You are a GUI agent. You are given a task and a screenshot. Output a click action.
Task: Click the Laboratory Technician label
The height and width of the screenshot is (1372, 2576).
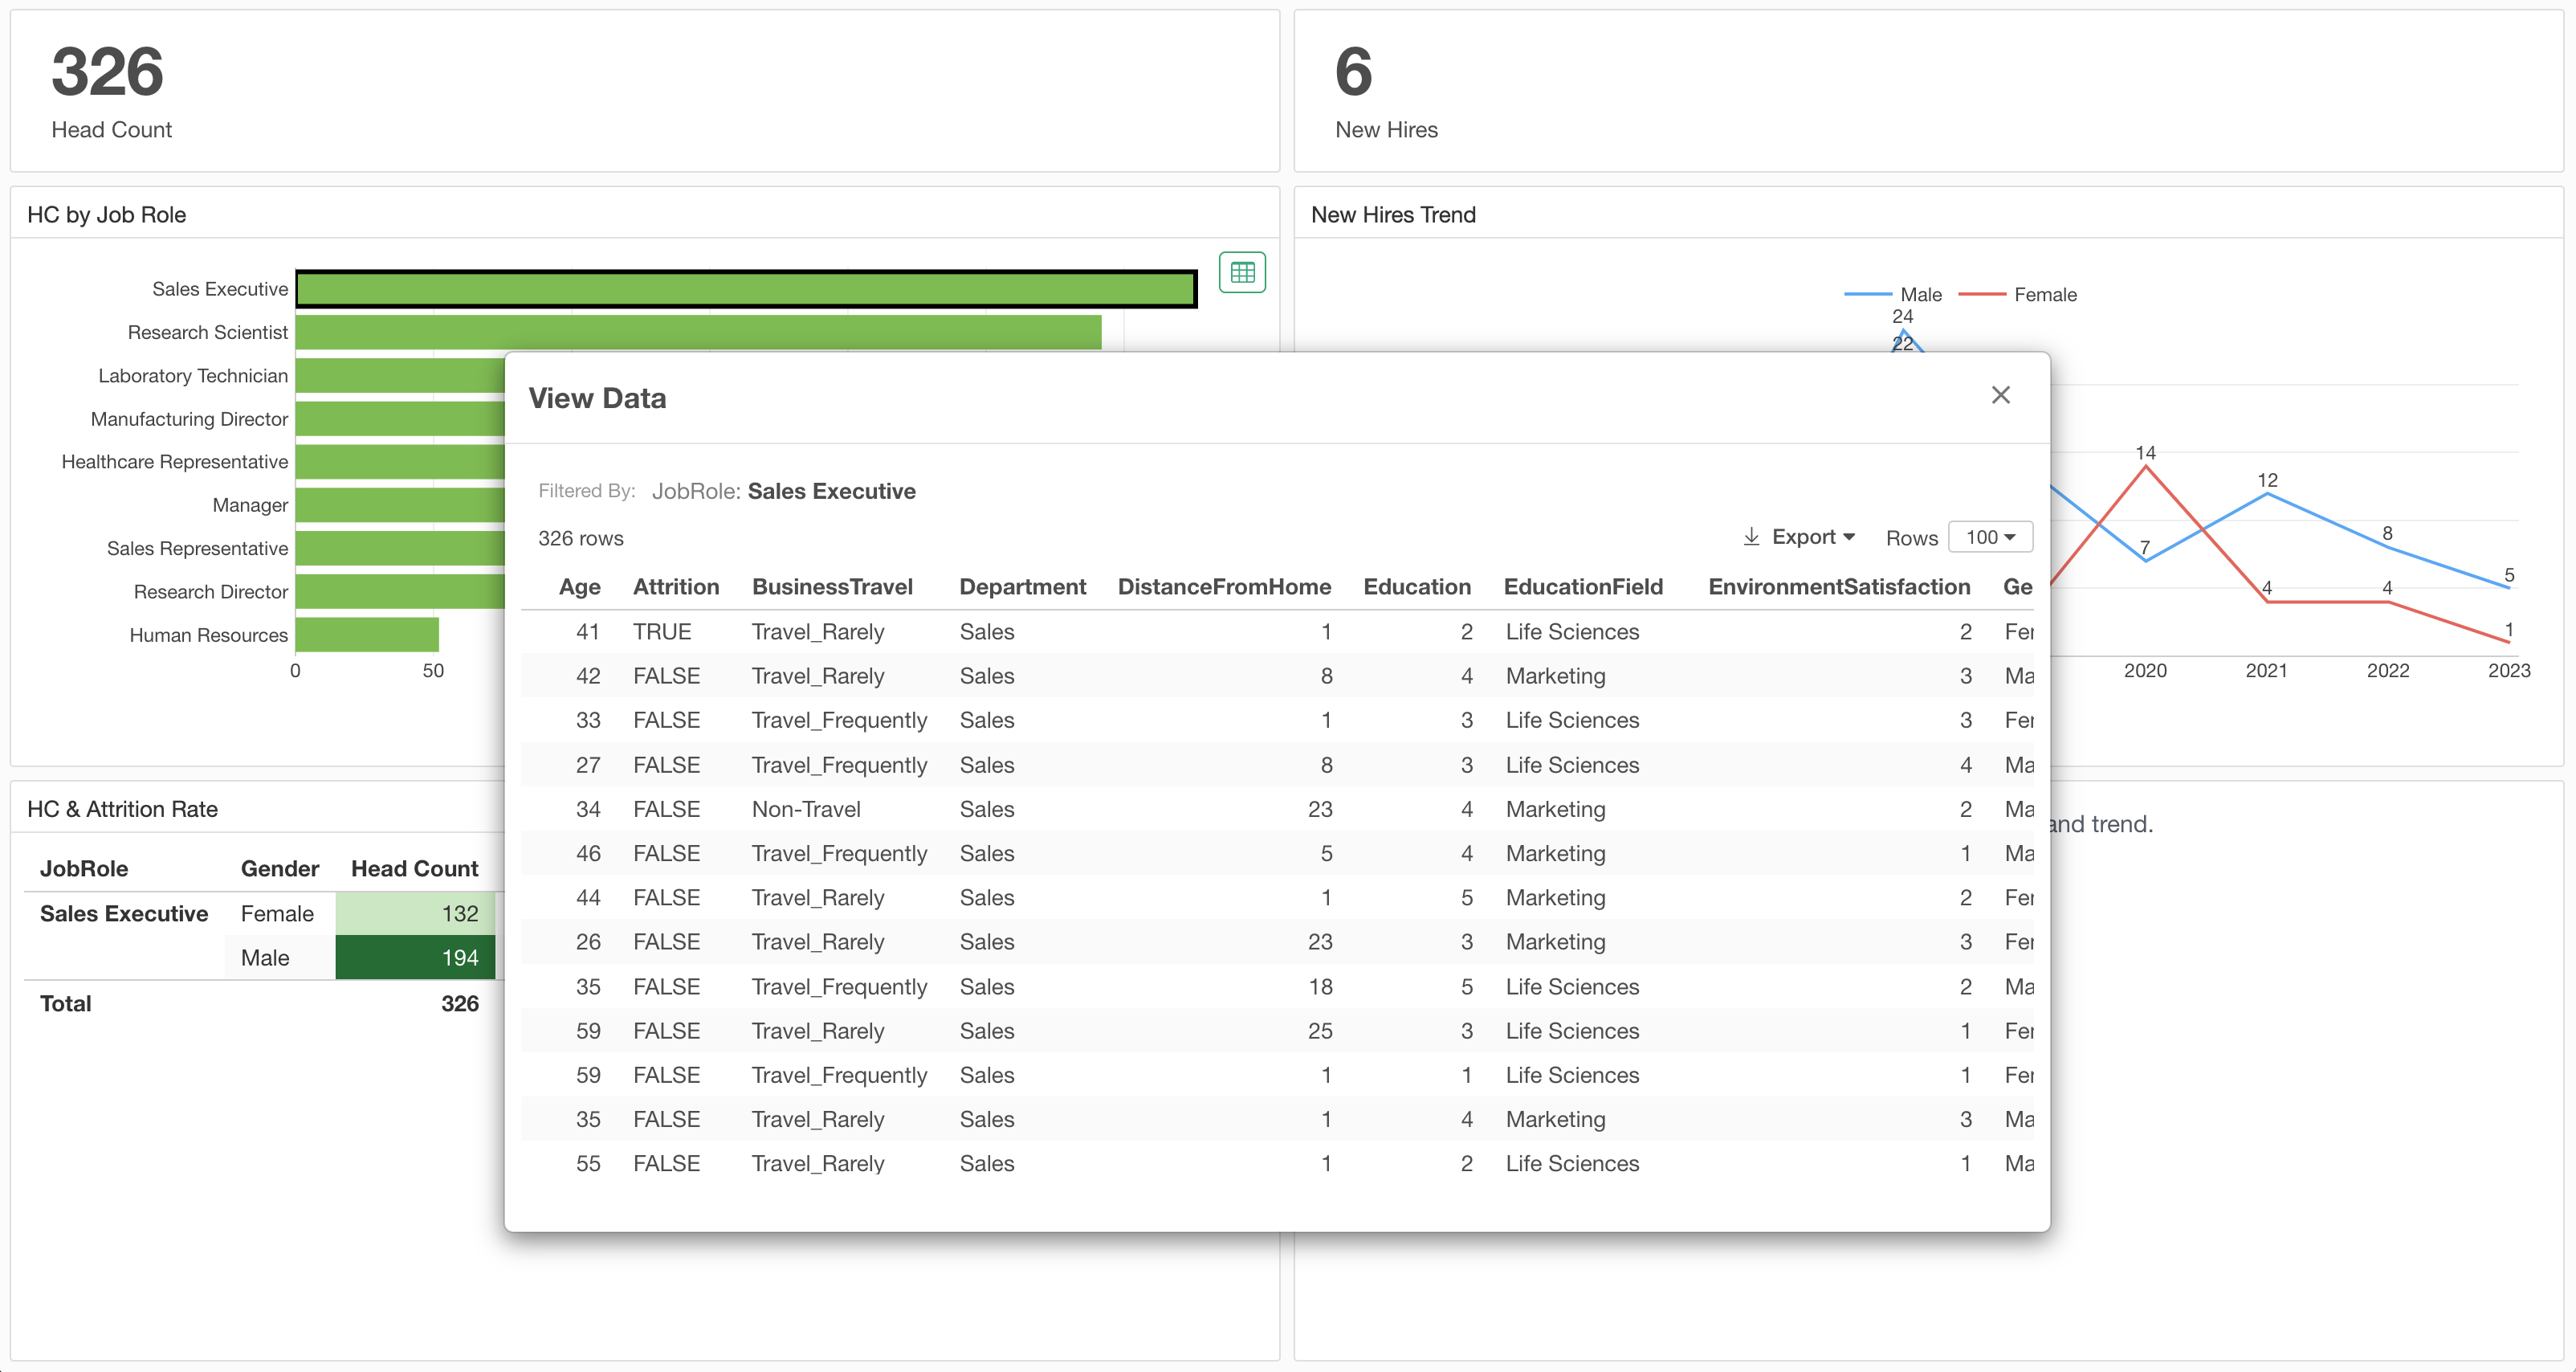193,376
